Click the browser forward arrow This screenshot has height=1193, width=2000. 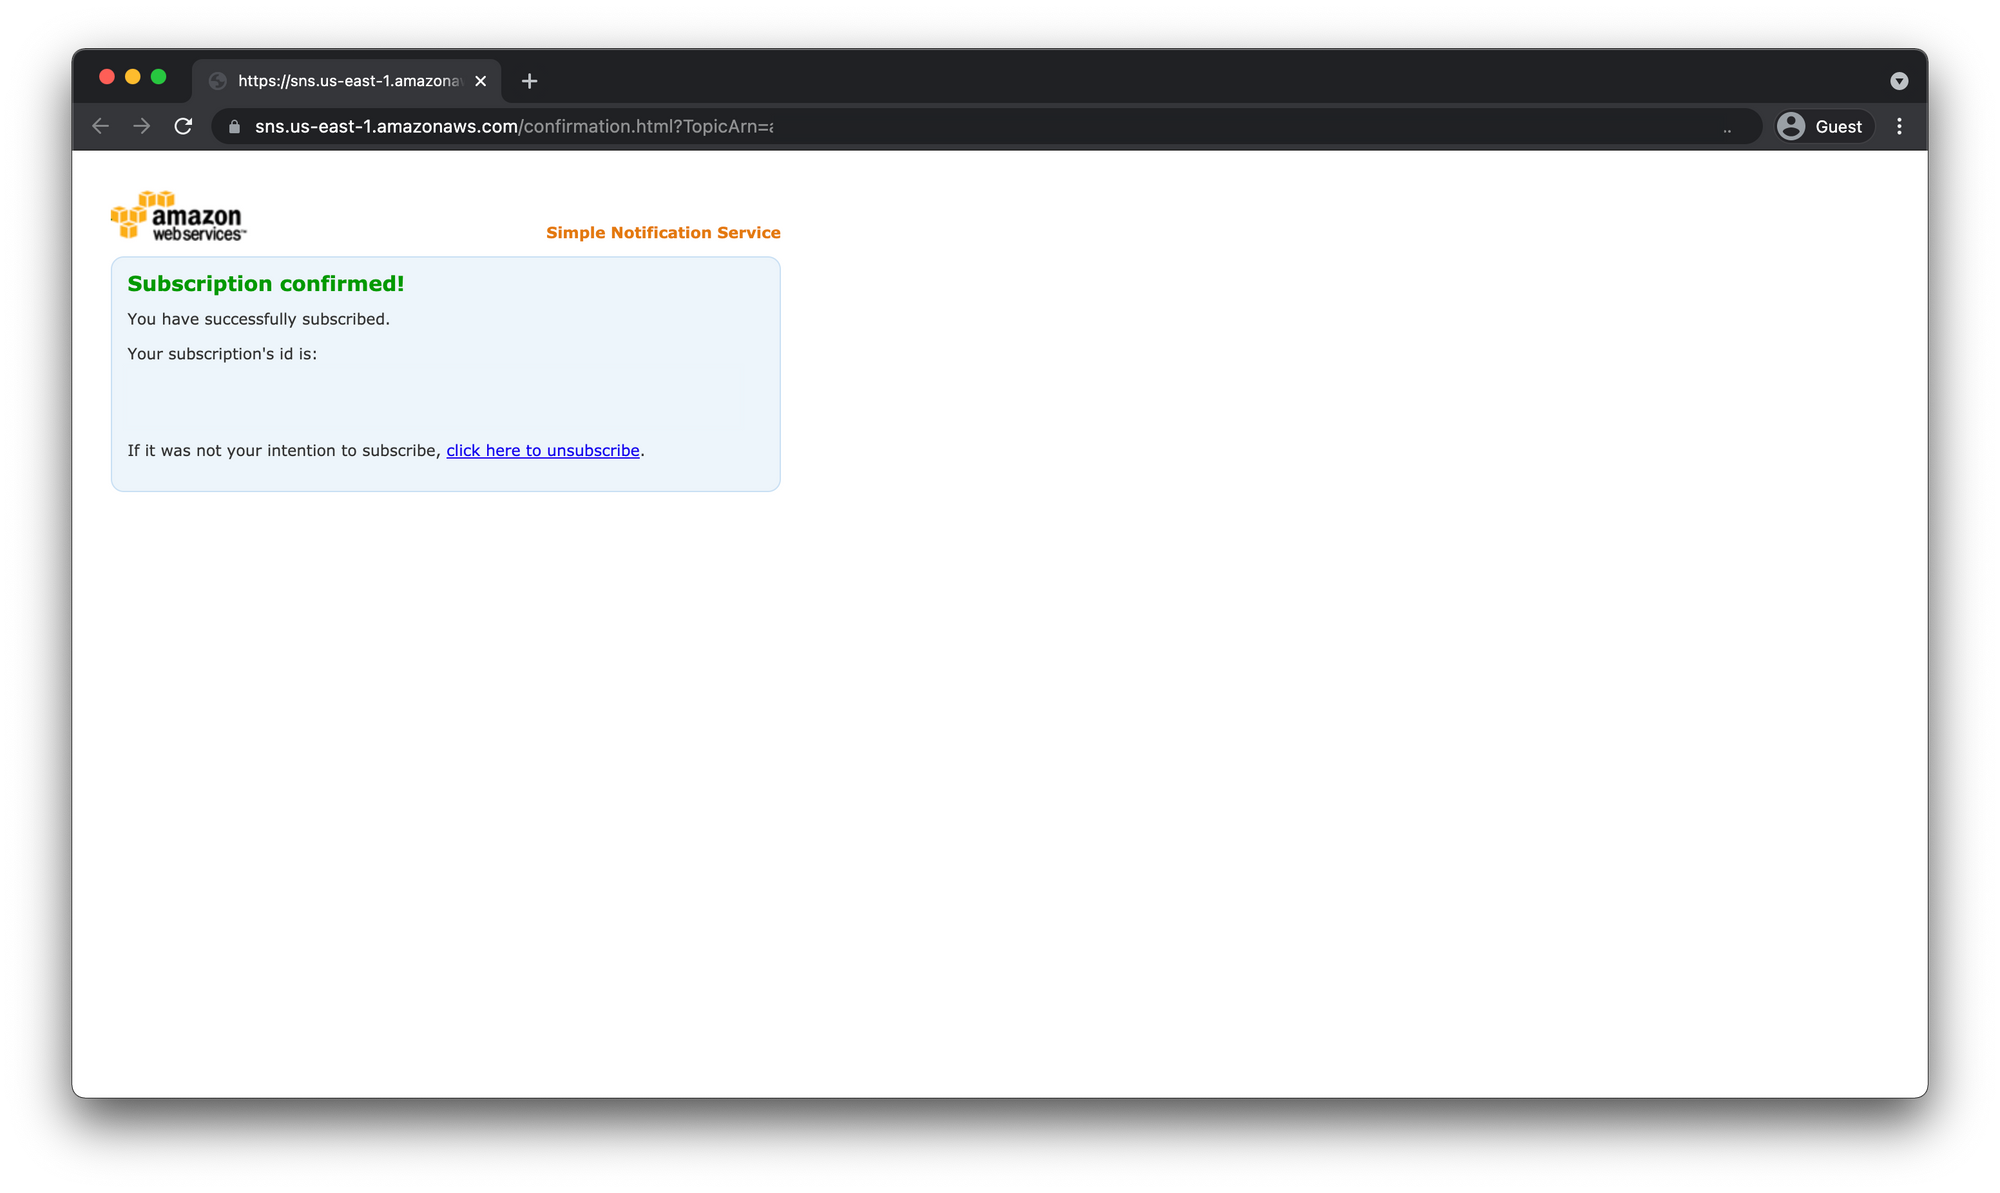[142, 126]
